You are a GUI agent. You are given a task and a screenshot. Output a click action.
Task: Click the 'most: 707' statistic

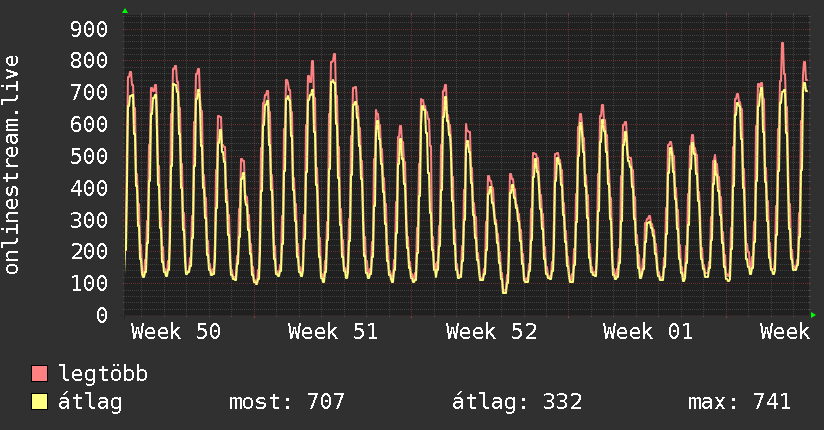coord(287,402)
